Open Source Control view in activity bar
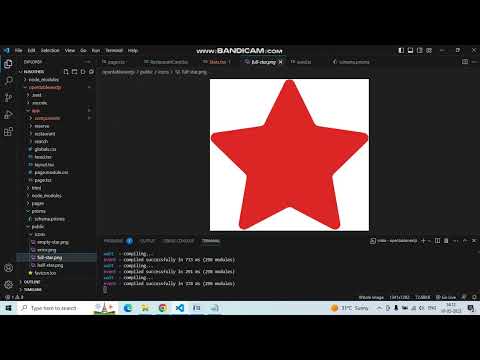This screenshot has height=360, width=480. [x=8, y=98]
